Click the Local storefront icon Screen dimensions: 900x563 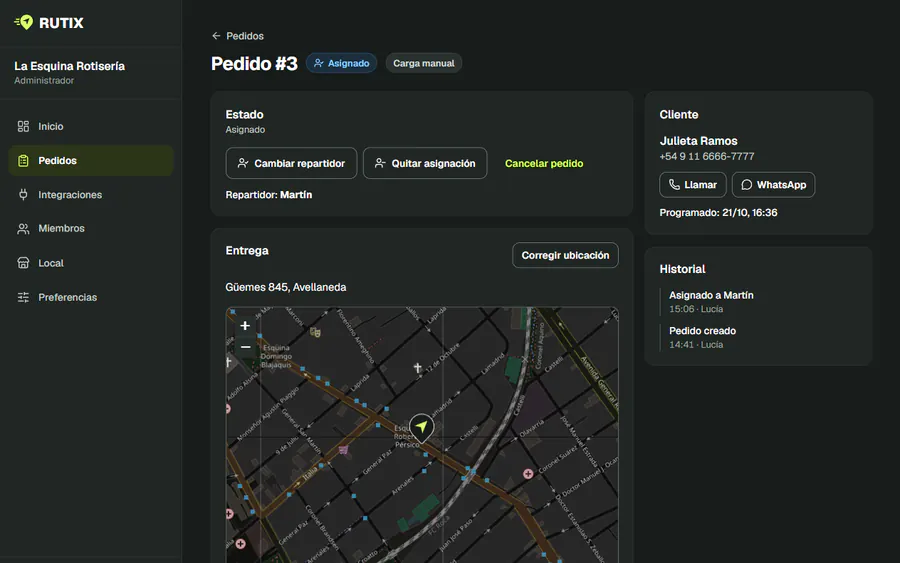(x=23, y=263)
